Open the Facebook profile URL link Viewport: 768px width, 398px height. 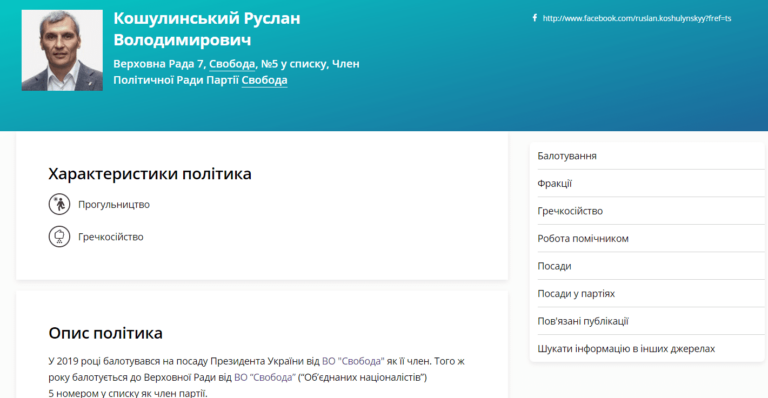[637, 18]
